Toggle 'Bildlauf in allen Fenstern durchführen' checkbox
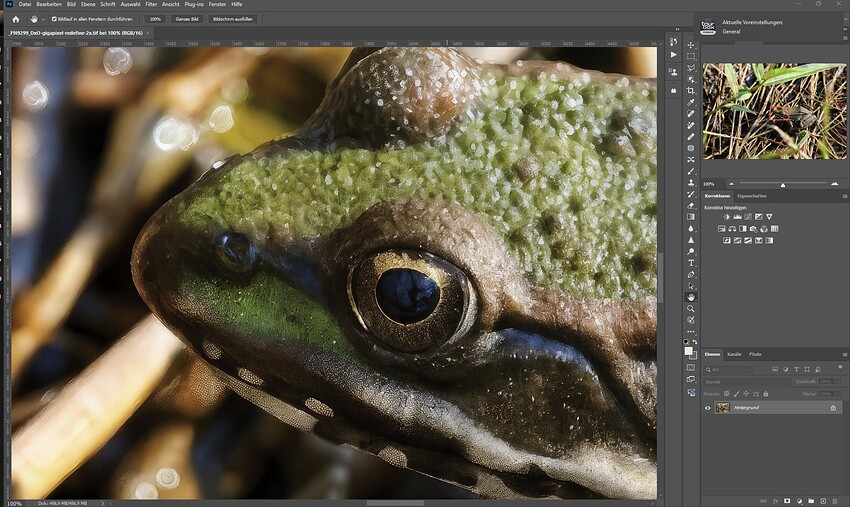Viewport: 850px width, 507px height. tap(54, 19)
